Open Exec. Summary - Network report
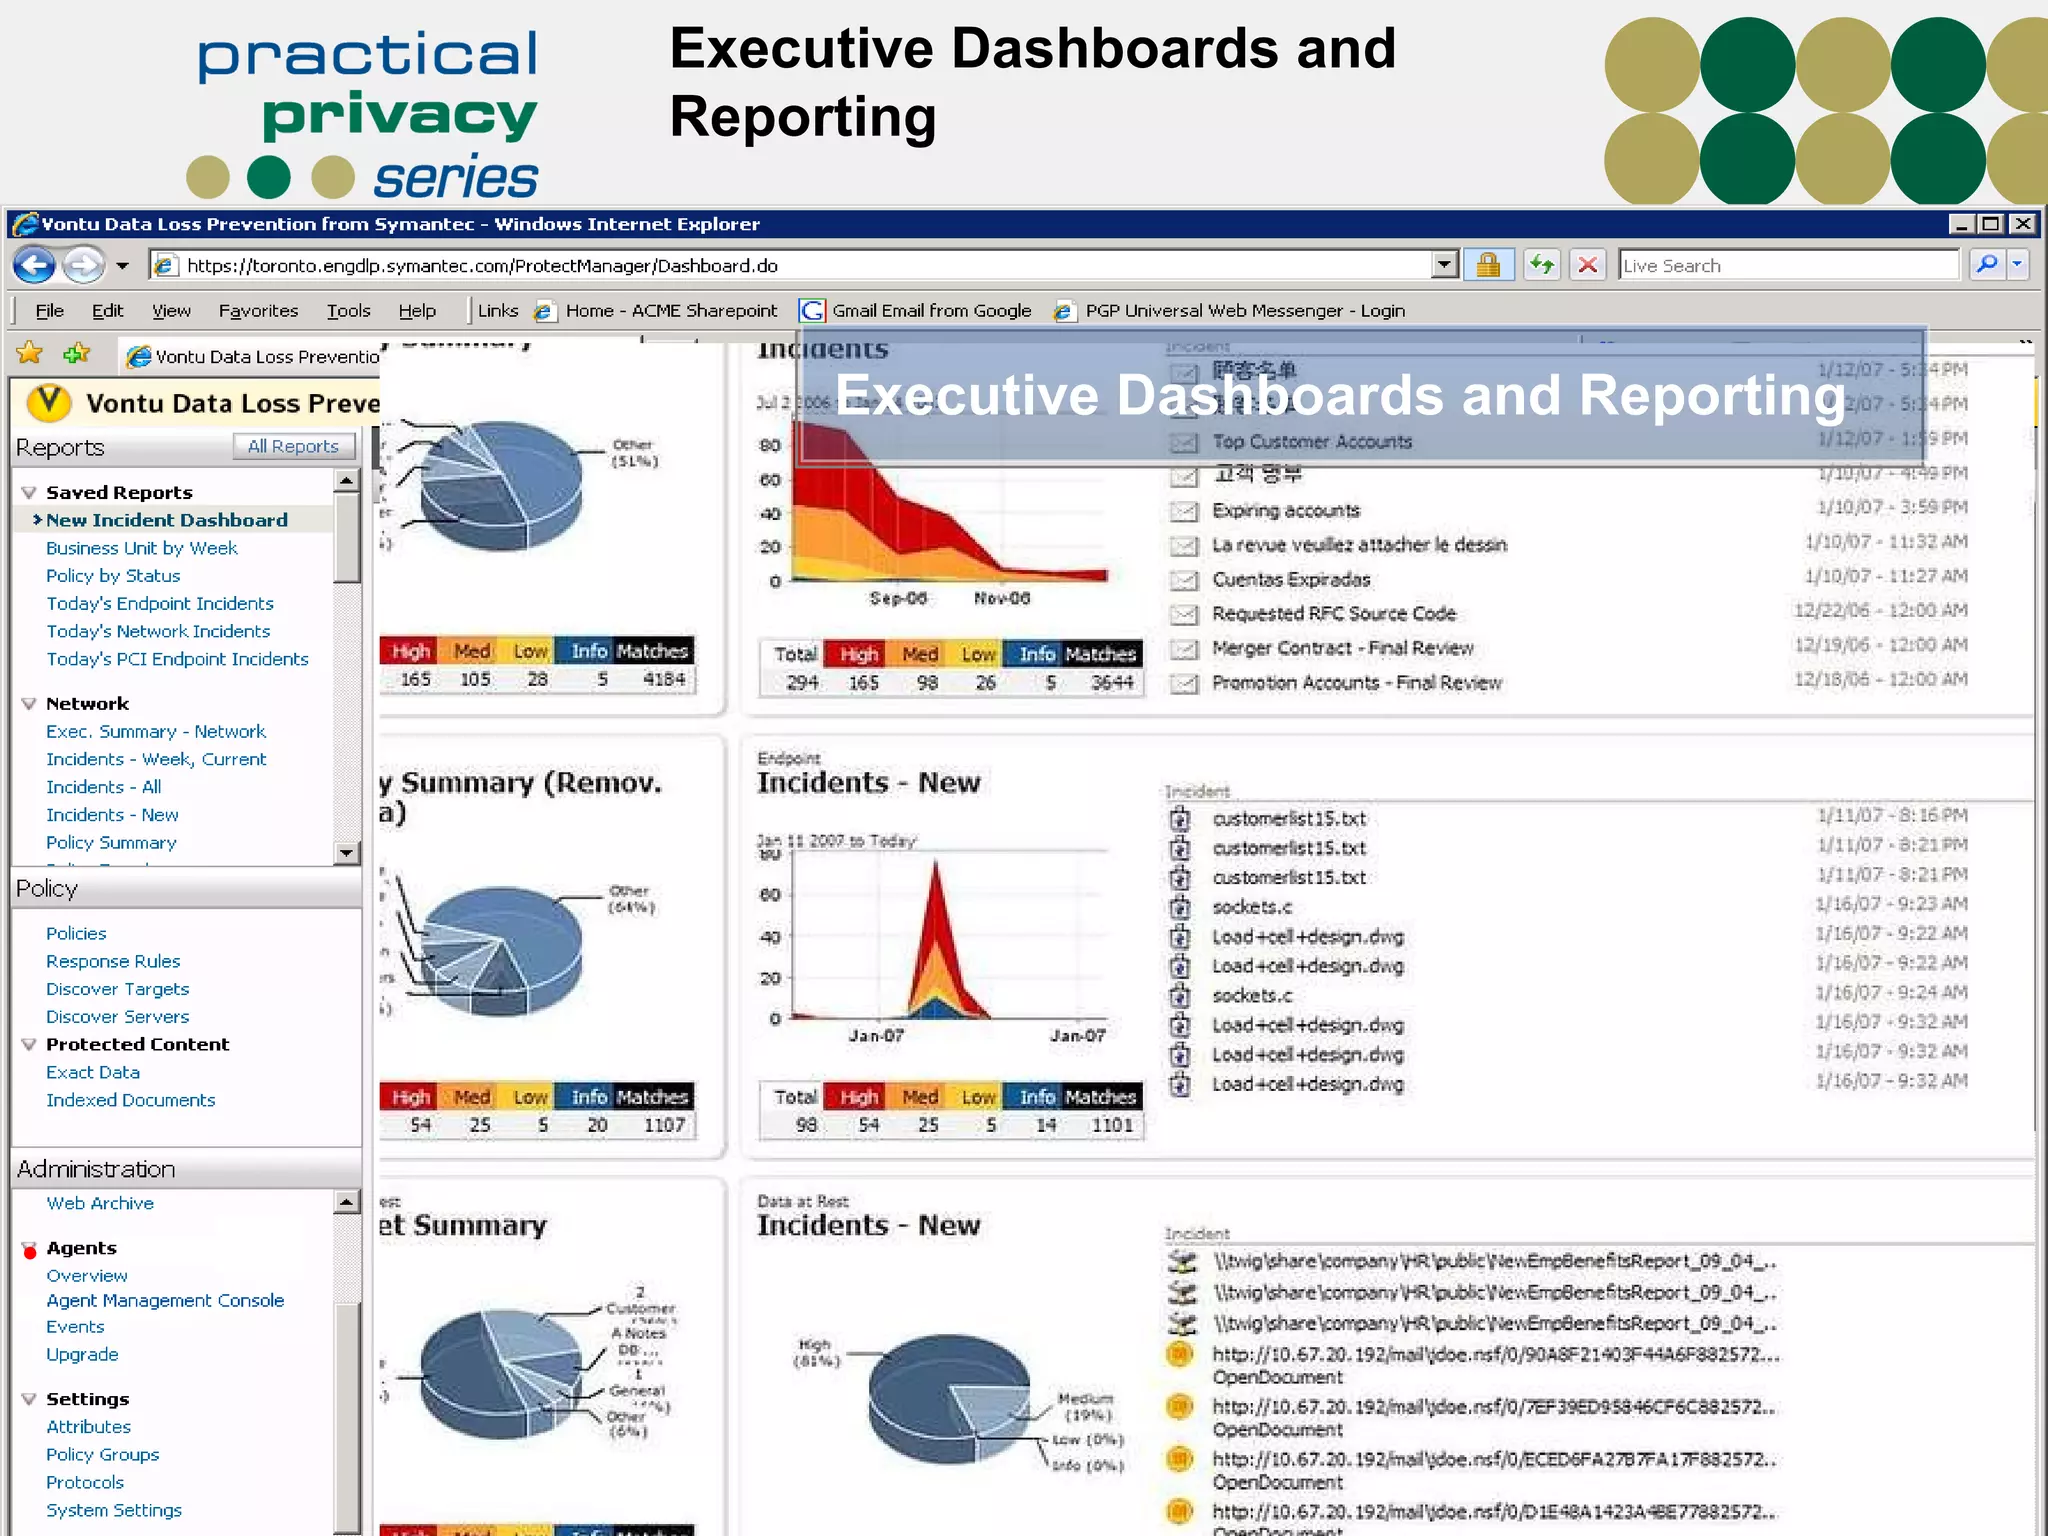This screenshot has height=1536, width=2048. [x=156, y=731]
